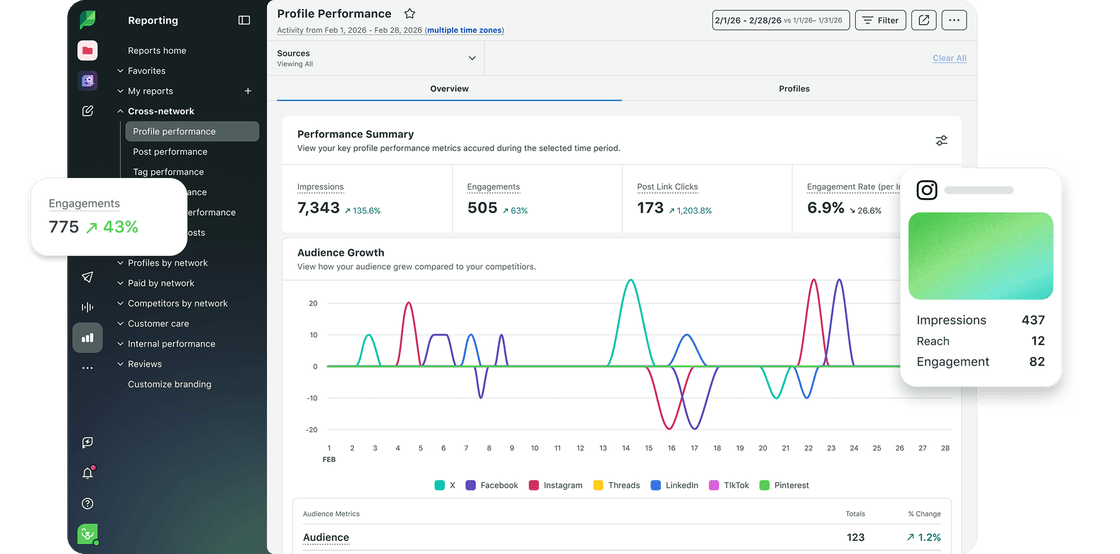The image size is (1120, 554).
Task: Open the paper plane publishing icon
Action: click(87, 277)
